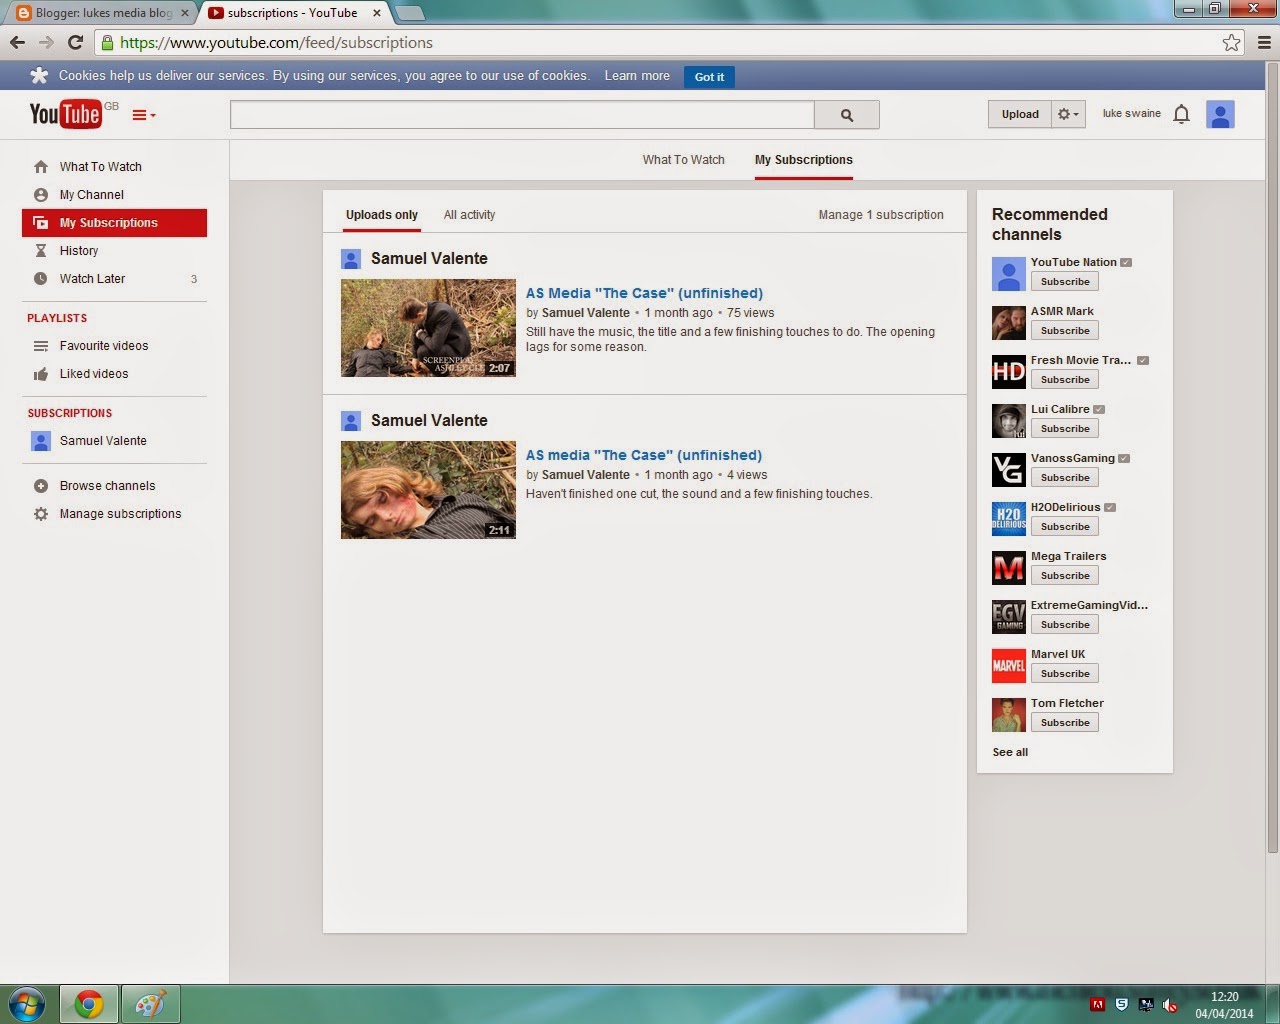Screen dimensions: 1280x1024
Task: Click the luke swaine account avatar
Action: coord(1220,114)
